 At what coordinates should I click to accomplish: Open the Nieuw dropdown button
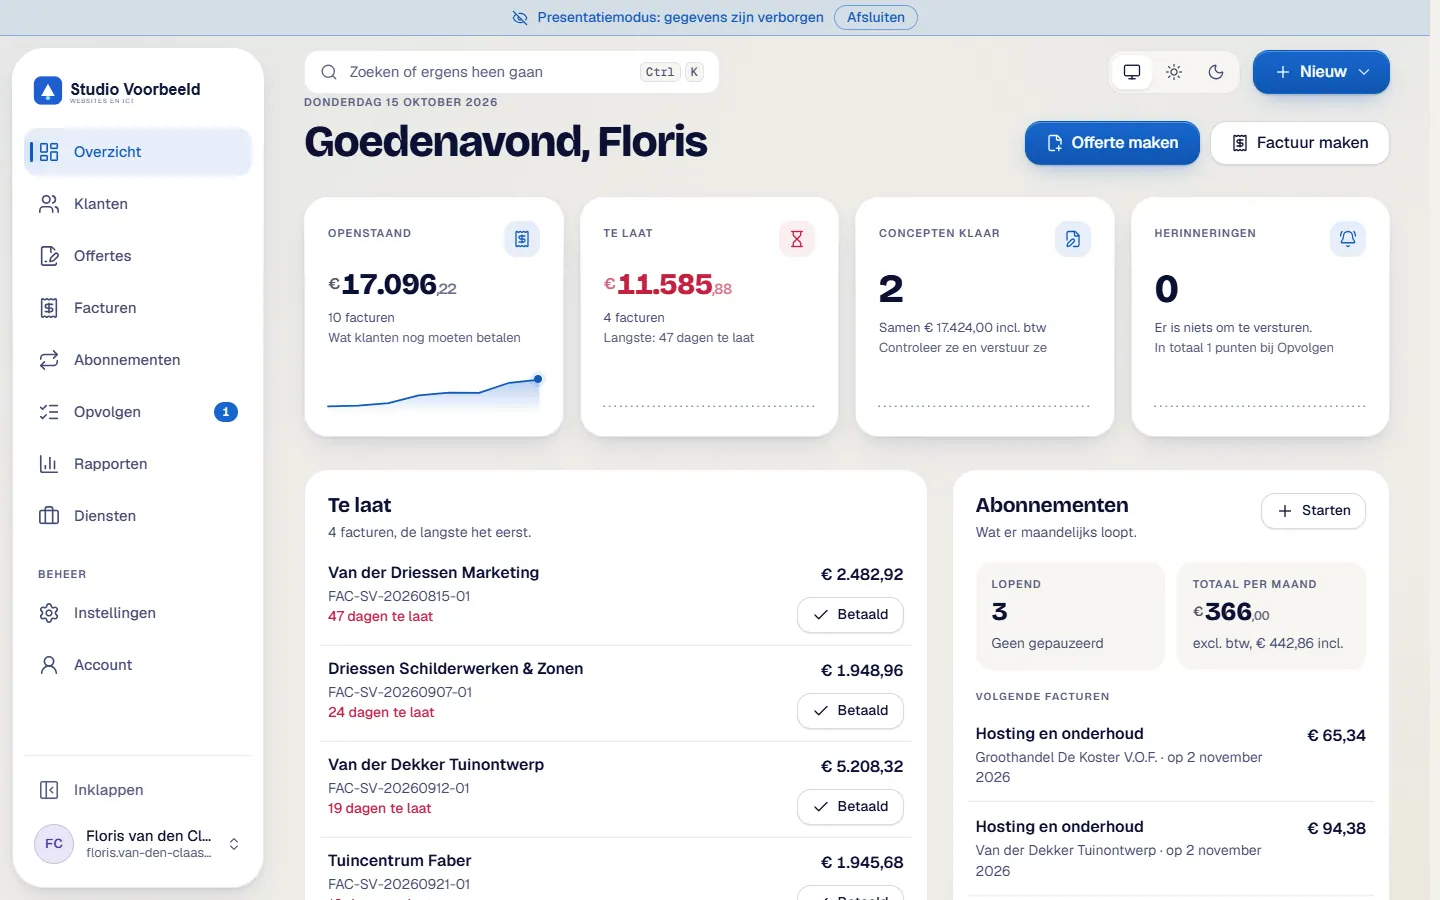(1321, 72)
